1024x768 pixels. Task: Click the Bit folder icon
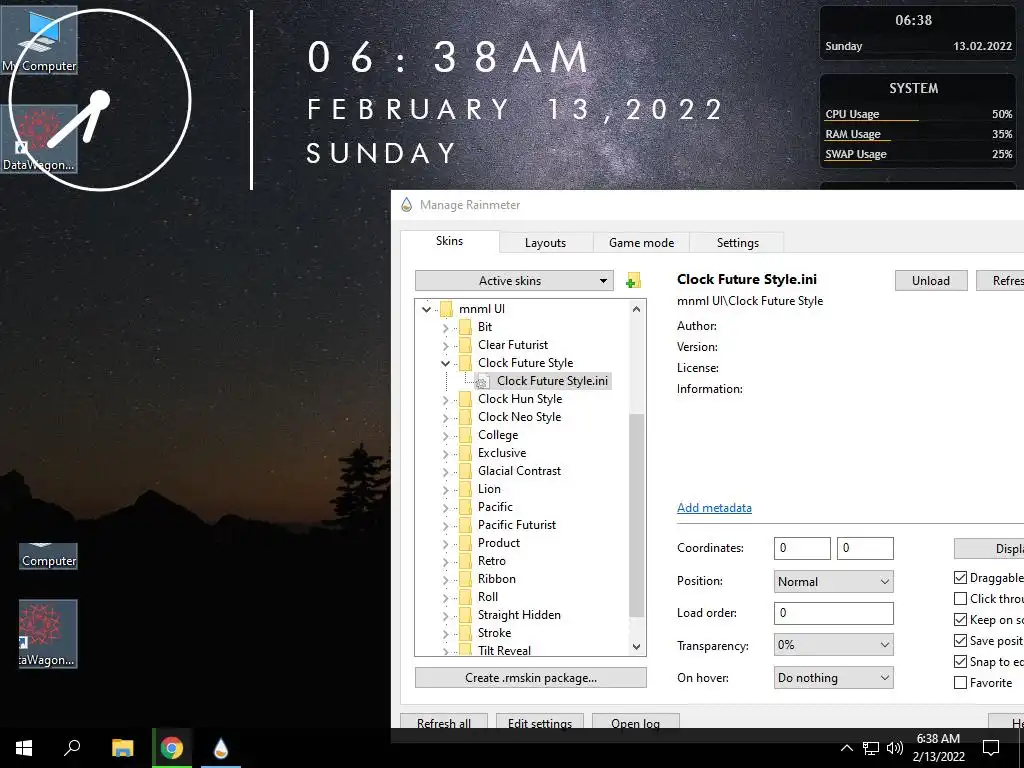tap(466, 327)
